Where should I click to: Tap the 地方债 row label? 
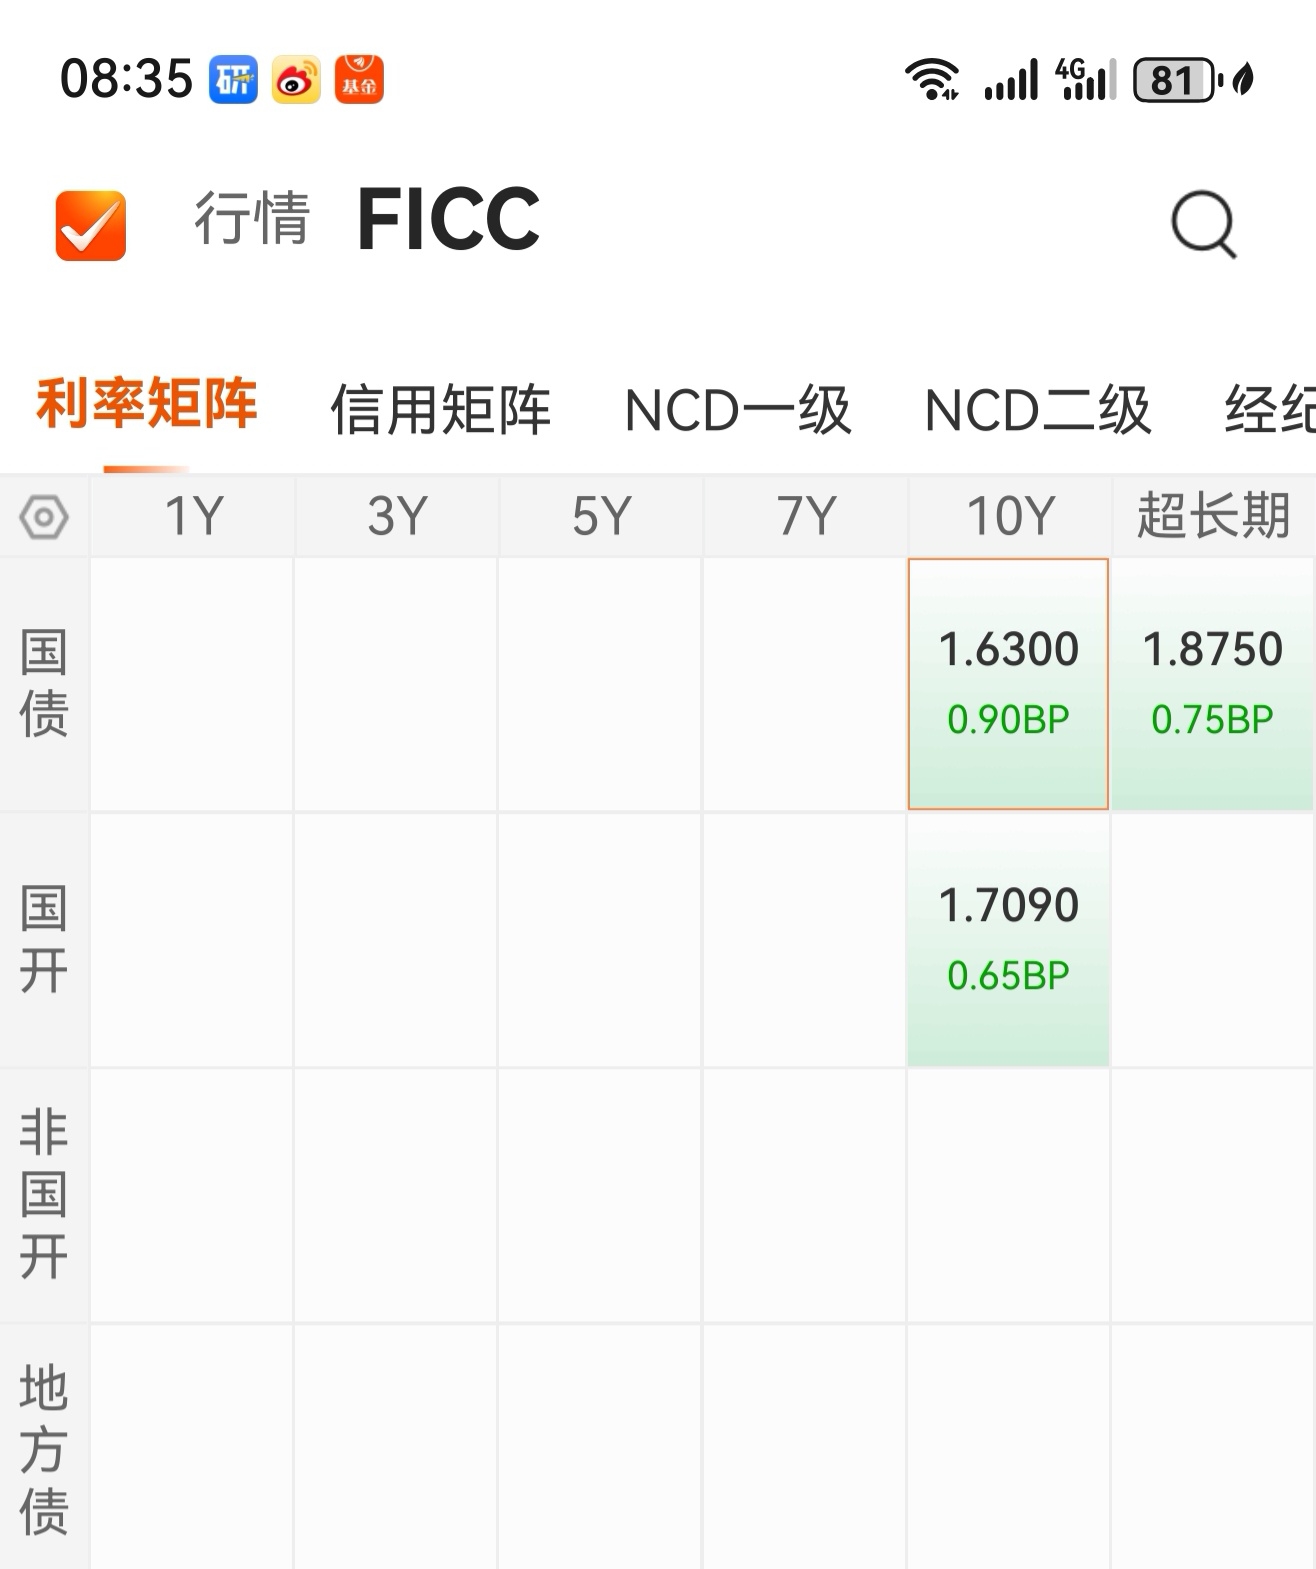tap(44, 1449)
